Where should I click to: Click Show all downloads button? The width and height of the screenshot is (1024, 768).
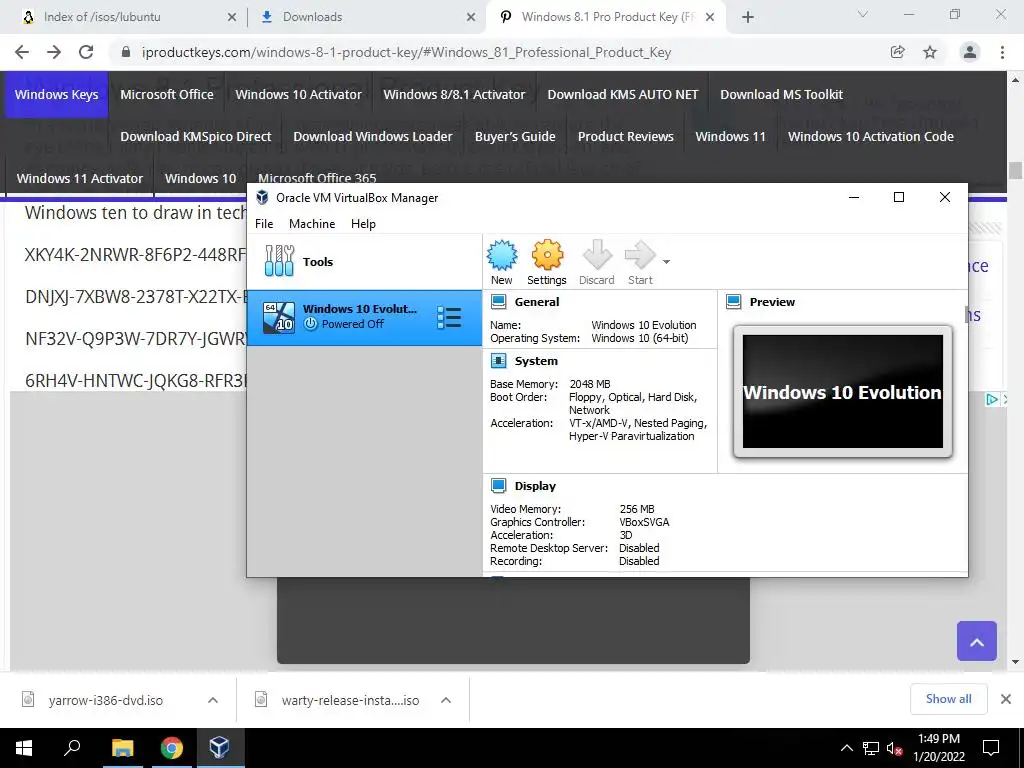pyautogui.click(x=948, y=699)
